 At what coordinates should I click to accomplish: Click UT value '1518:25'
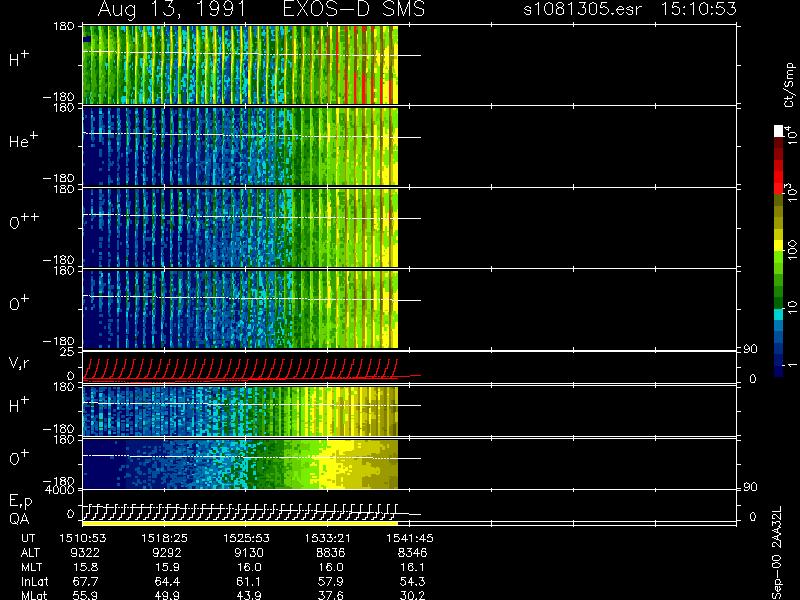164,538
